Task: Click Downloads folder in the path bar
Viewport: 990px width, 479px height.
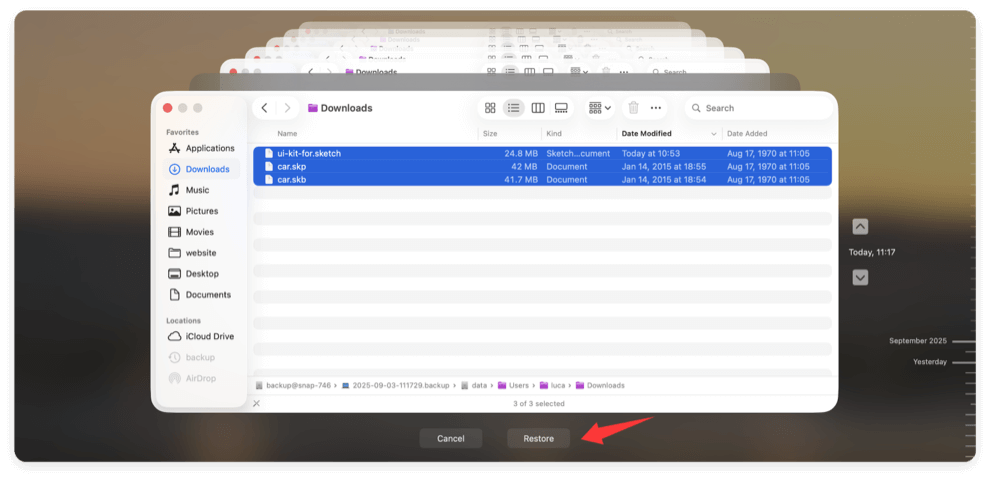Action: pyautogui.click(x=600, y=385)
